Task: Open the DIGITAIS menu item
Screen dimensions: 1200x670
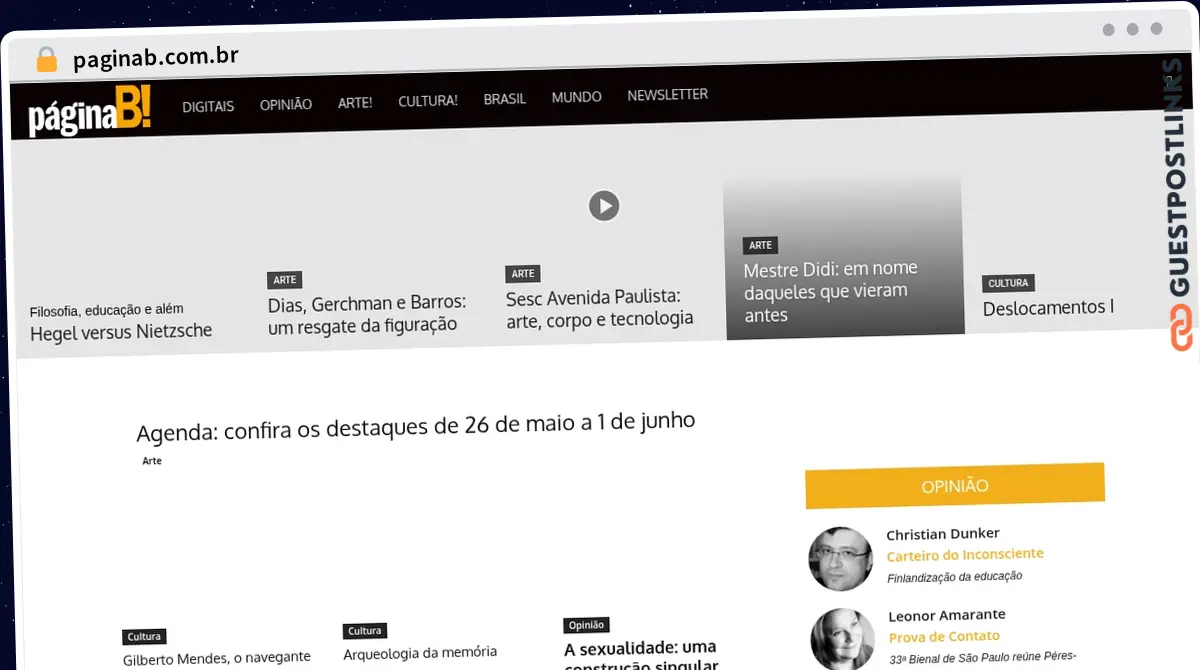Action: click(208, 106)
